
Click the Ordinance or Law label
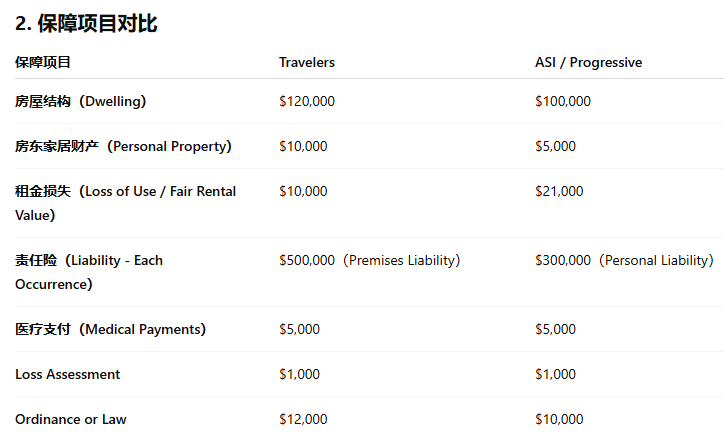(x=71, y=419)
